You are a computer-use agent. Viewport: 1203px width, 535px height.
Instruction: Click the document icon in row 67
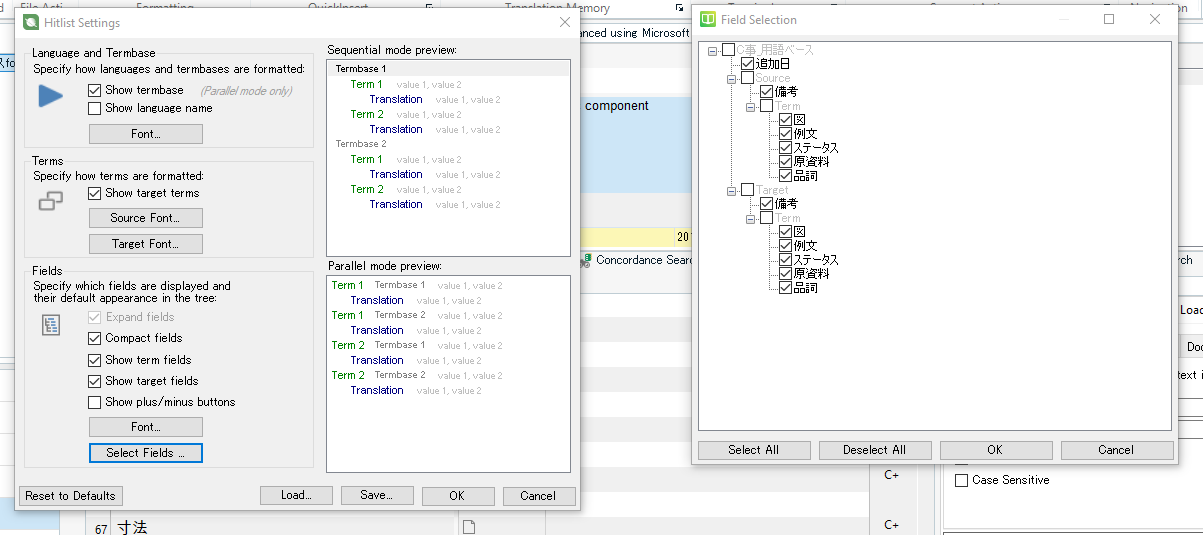468,527
